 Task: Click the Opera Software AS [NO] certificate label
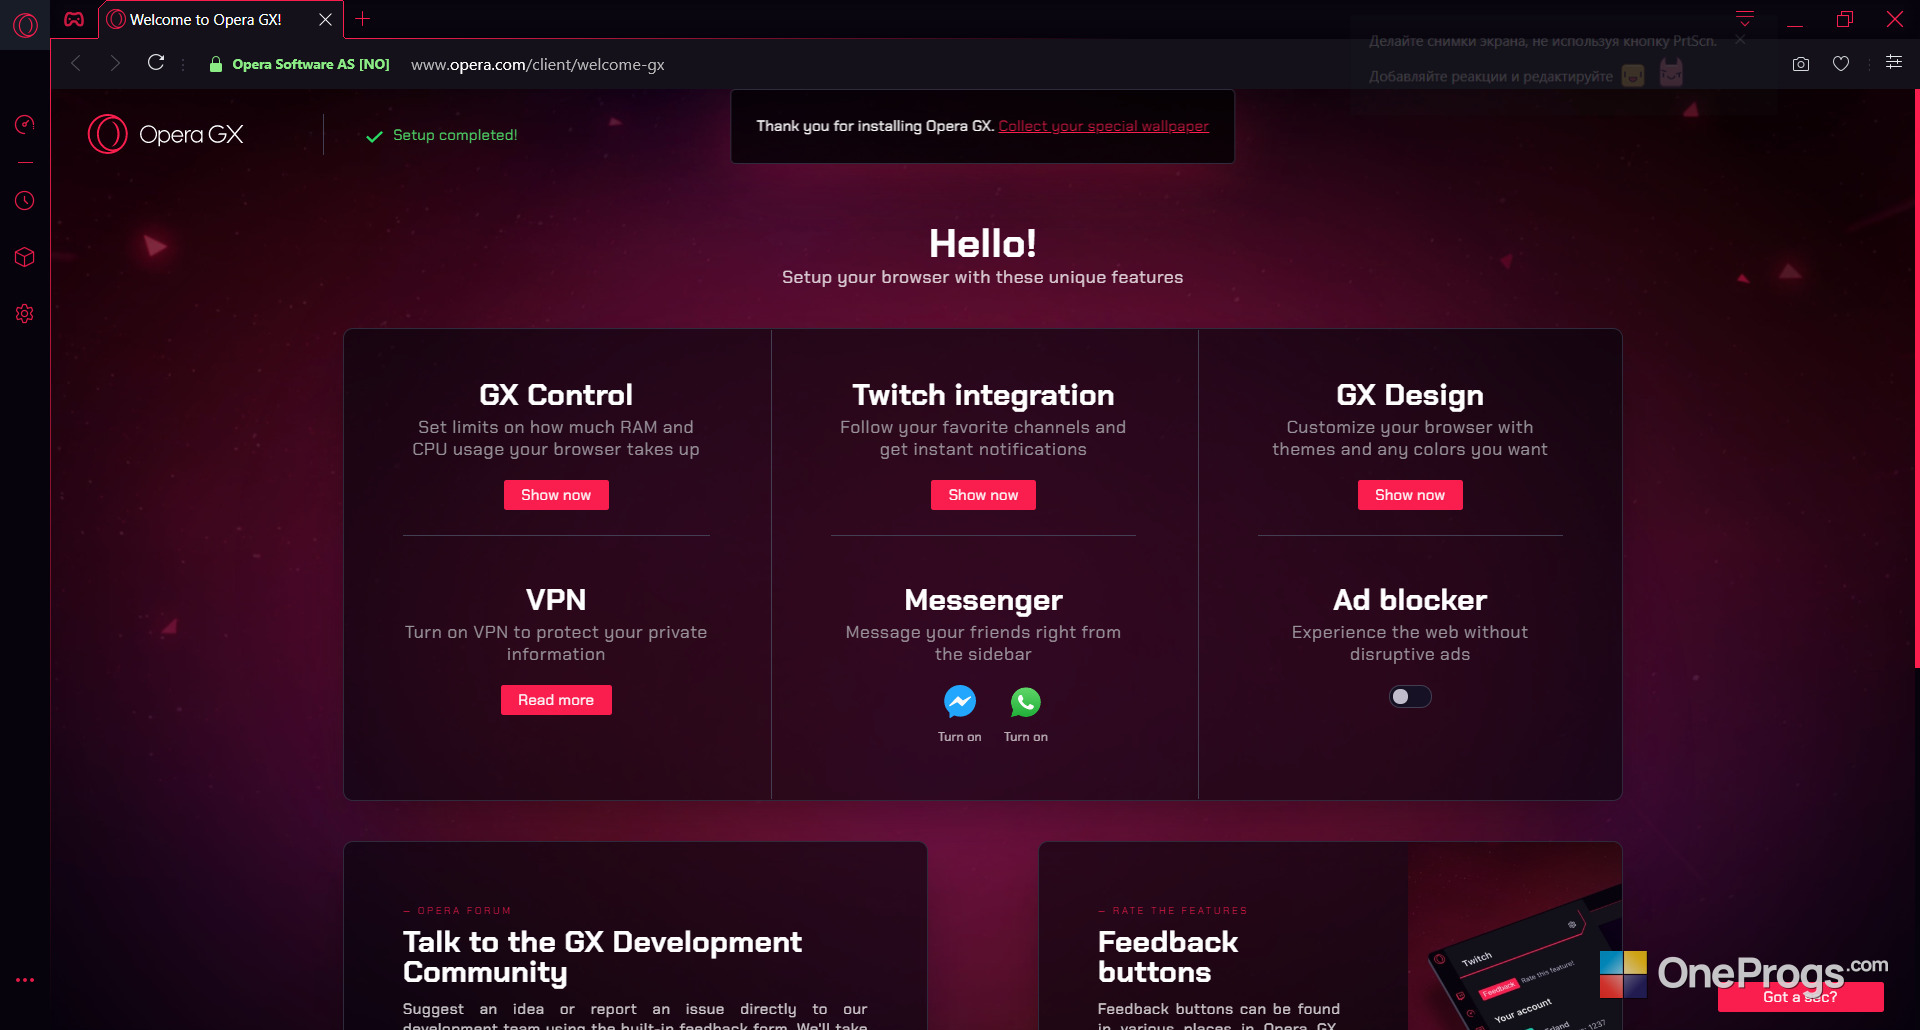pos(311,64)
